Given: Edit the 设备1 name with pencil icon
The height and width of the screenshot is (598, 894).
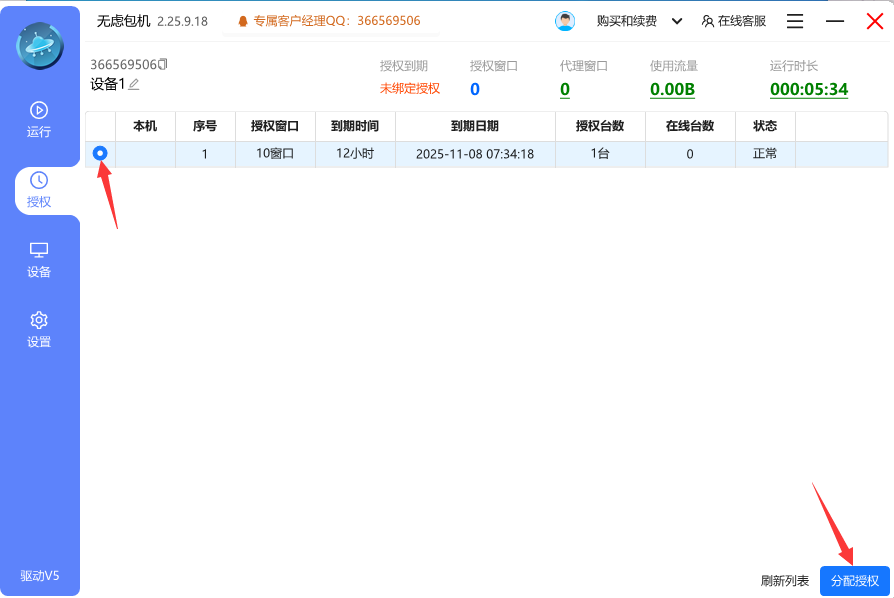Looking at the screenshot, I should coord(134,84).
